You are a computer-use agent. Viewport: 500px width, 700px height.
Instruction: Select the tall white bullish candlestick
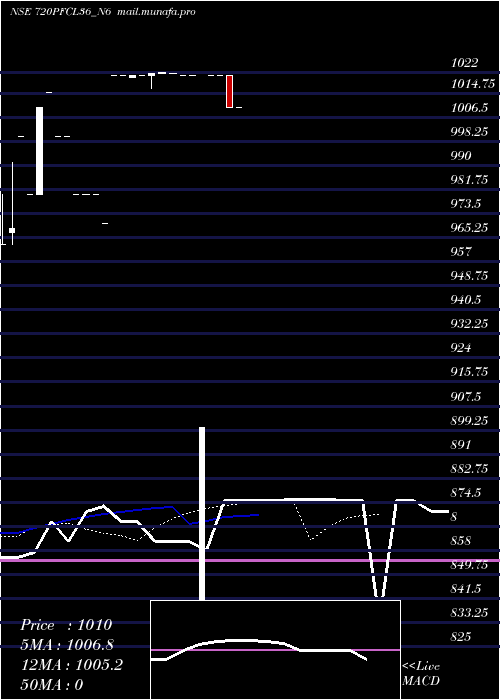[x=40, y=151]
